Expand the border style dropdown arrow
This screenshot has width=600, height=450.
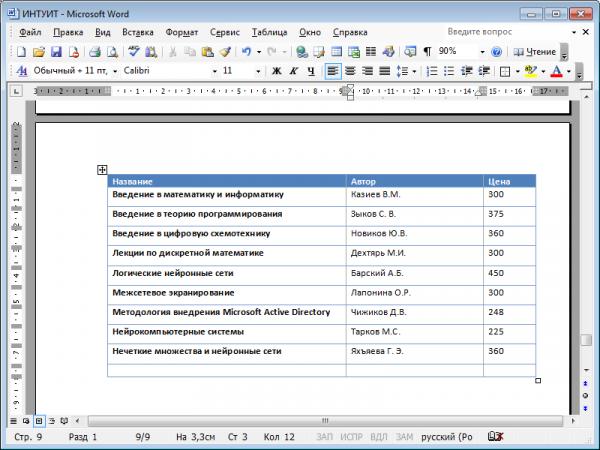pyautogui.click(x=517, y=72)
